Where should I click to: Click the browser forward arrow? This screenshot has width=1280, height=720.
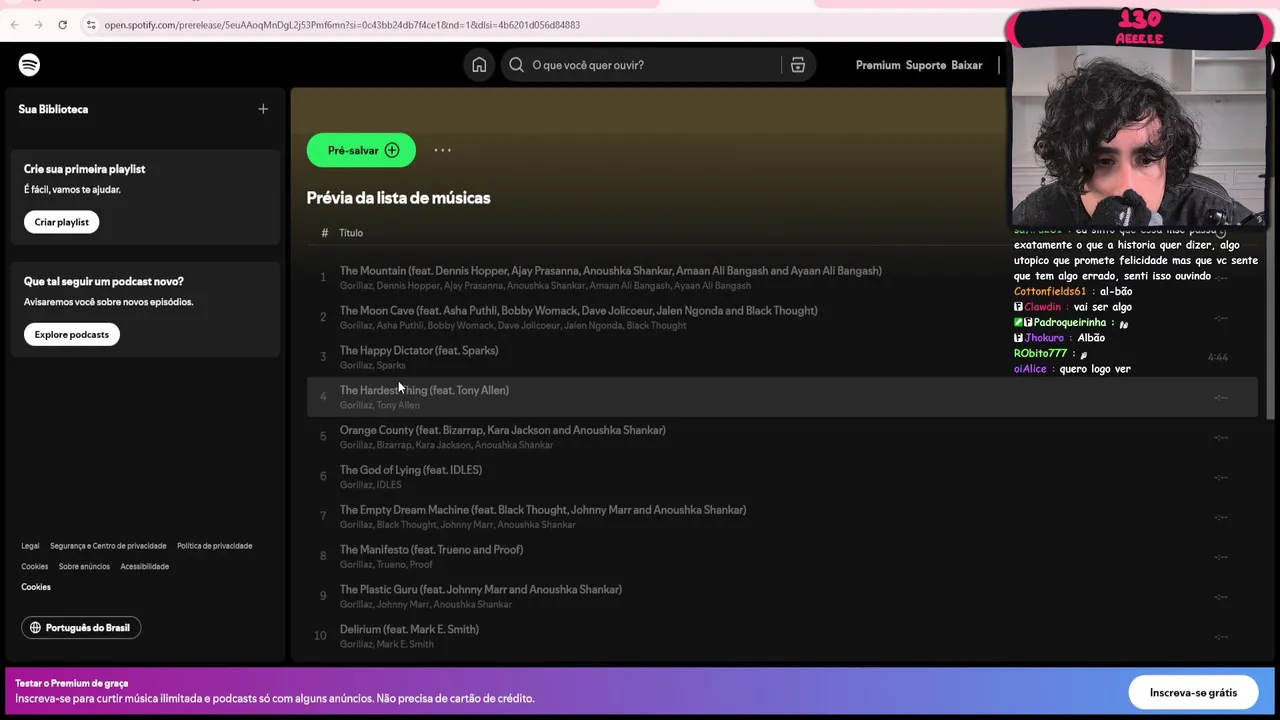(38, 24)
